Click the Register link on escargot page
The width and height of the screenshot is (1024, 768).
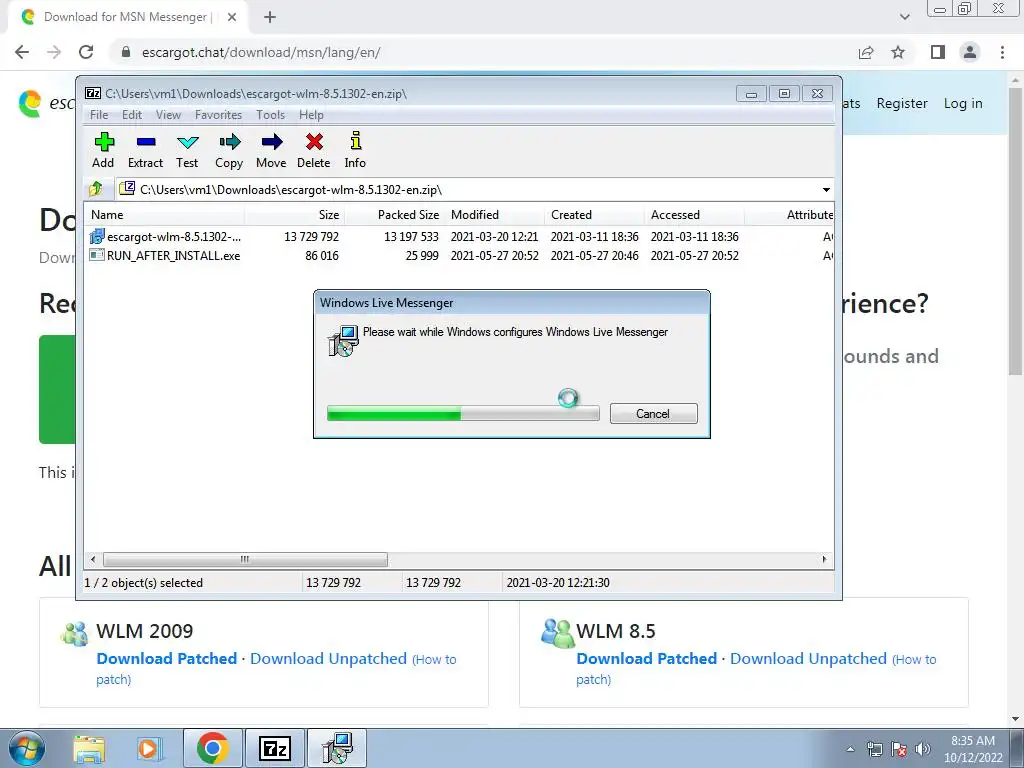pos(902,103)
